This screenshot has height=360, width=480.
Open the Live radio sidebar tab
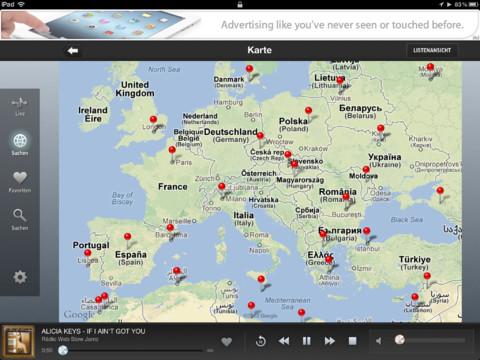click(20, 106)
